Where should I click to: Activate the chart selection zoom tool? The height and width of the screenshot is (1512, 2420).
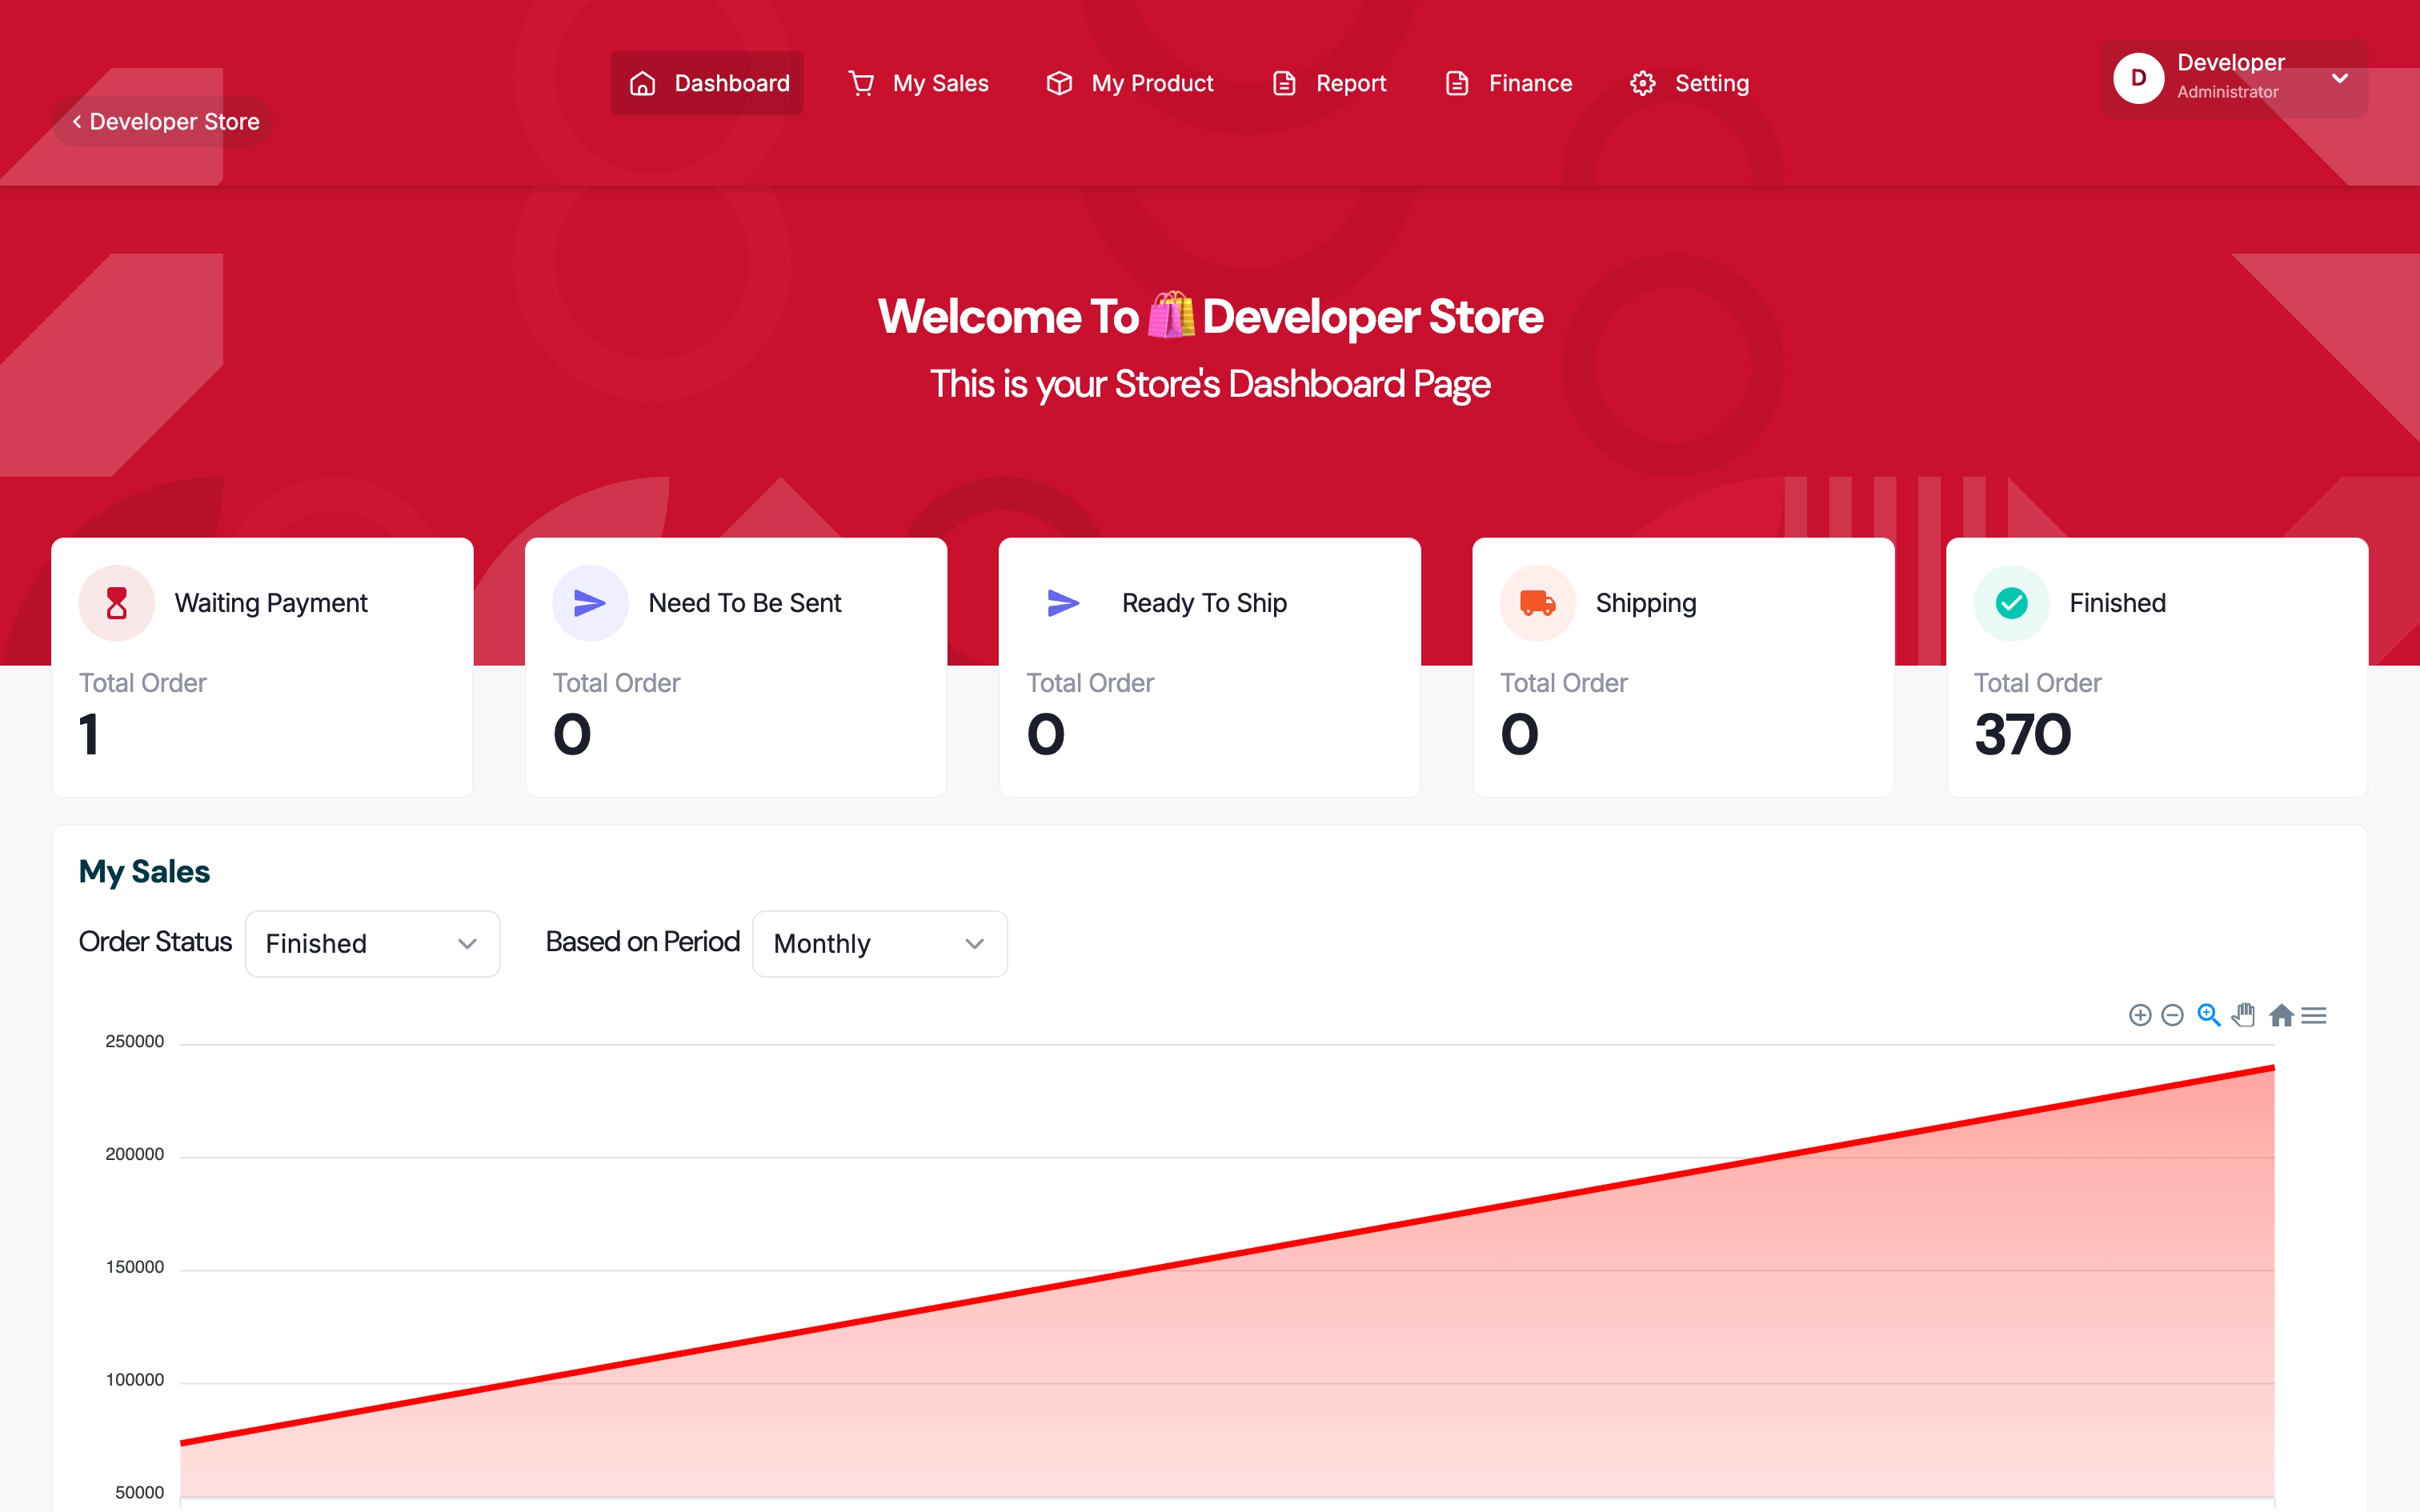(2209, 1015)
